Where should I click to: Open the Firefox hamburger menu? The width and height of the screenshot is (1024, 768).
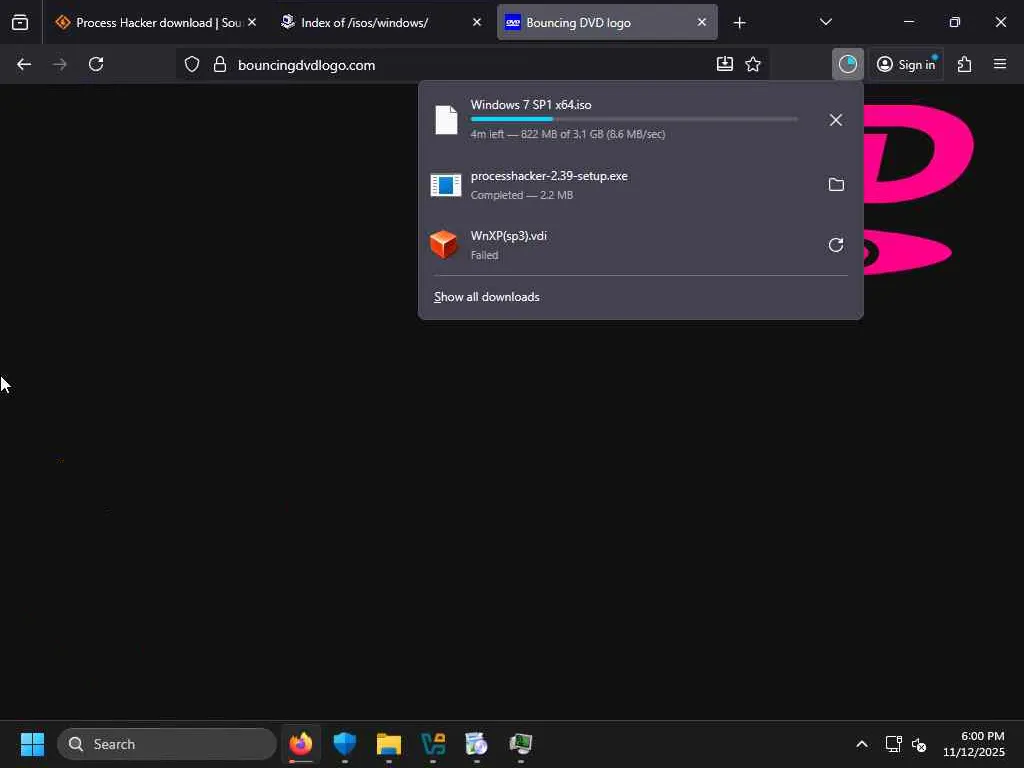tap(1000, 64)
